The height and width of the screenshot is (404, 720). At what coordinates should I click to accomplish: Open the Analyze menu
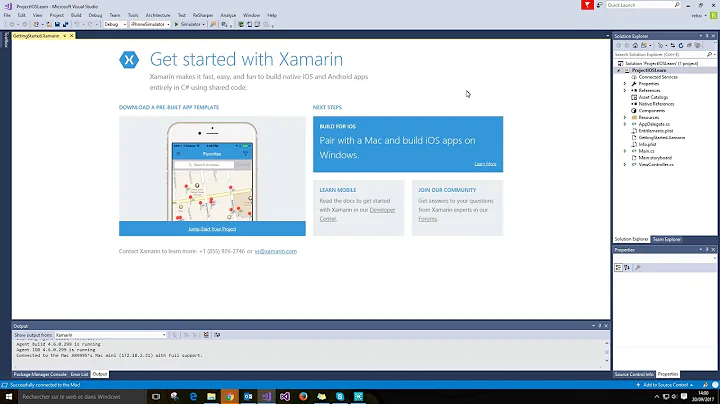point(228,15)
